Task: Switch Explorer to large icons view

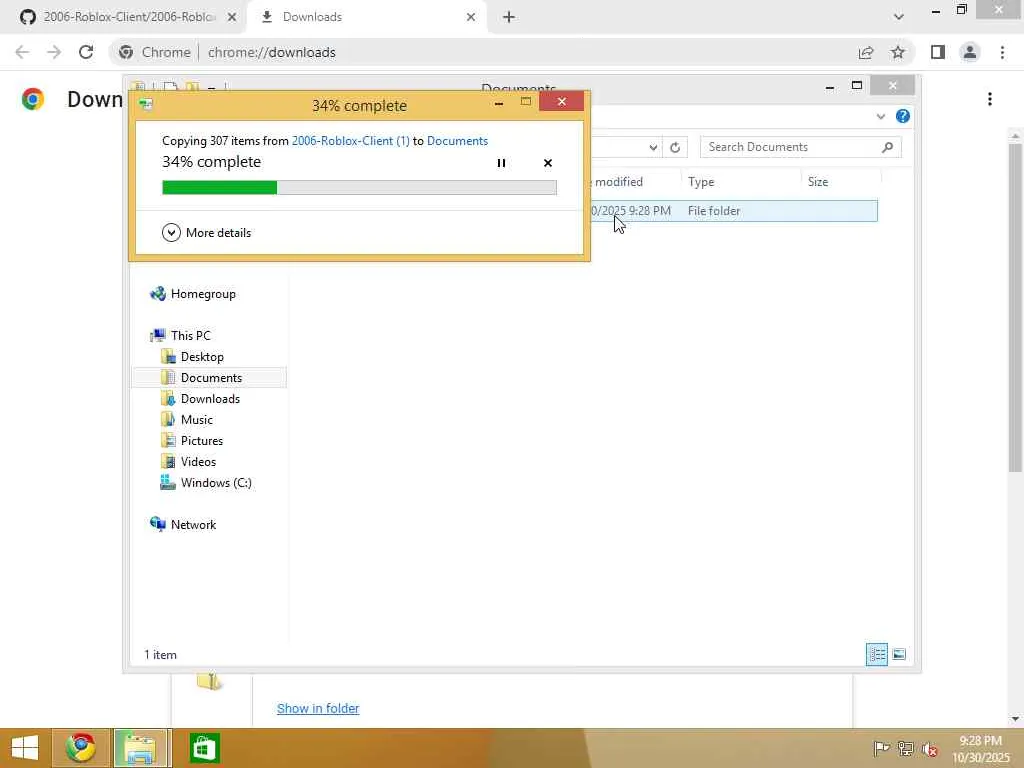Action: point(899,654)
